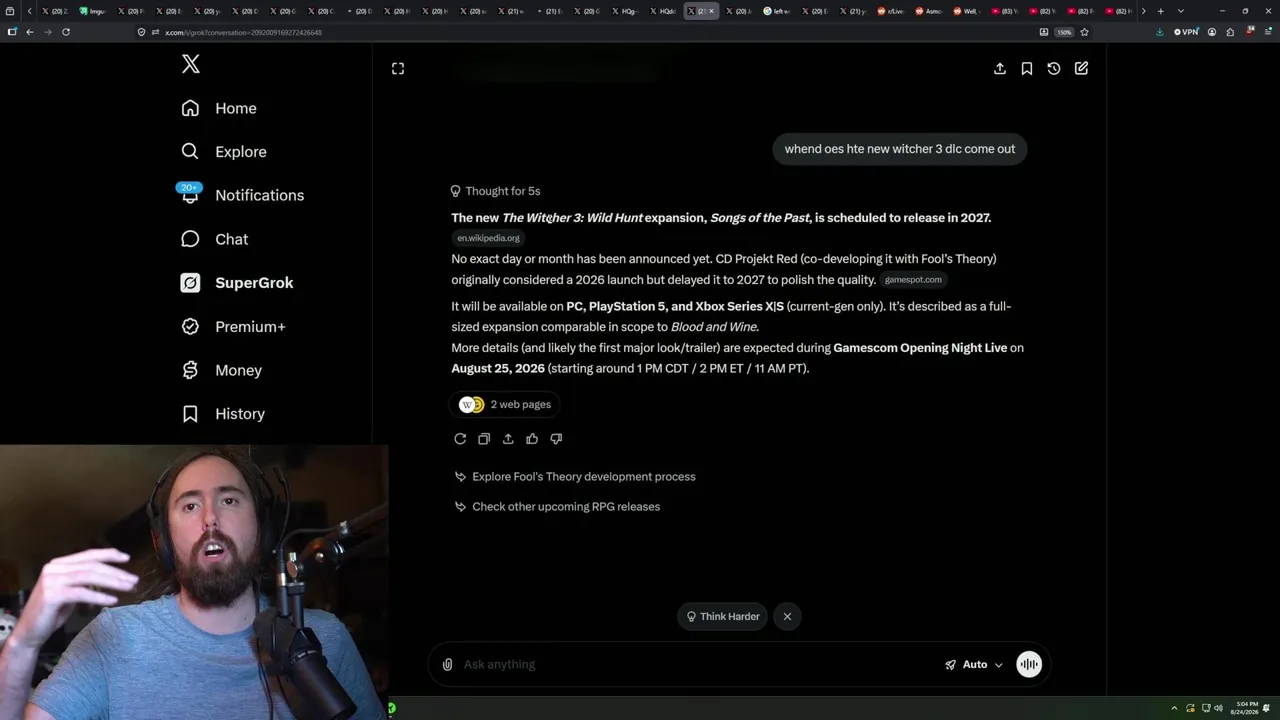
Task: Click the X logo in the sidebar
Action: [191, 64]
